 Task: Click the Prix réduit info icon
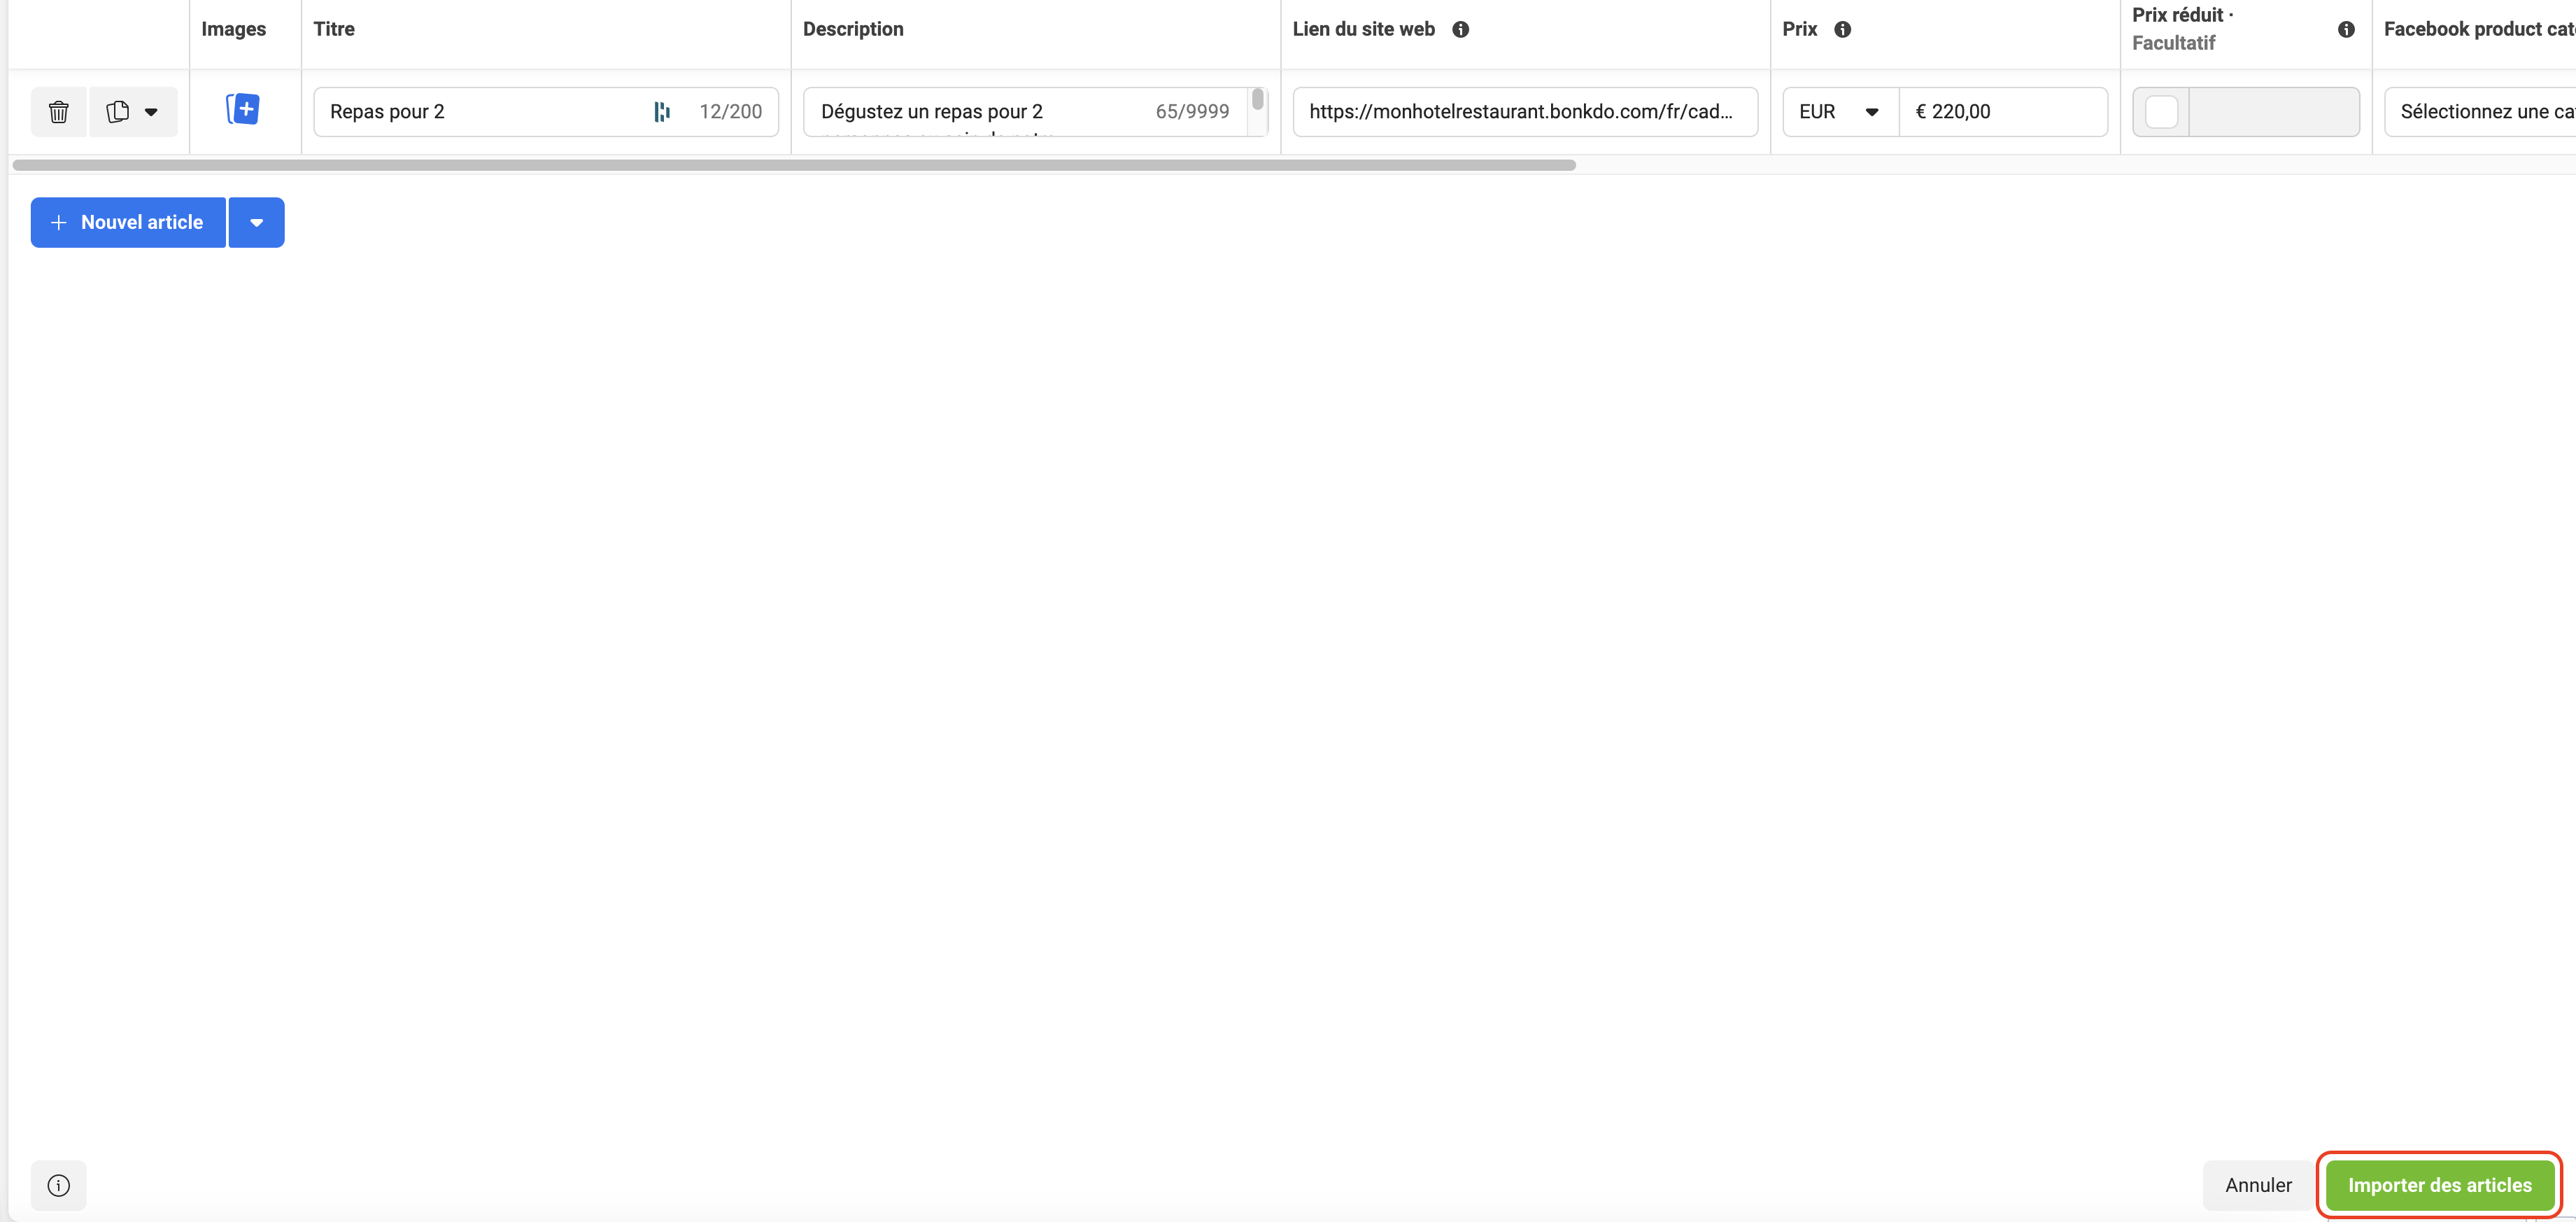click(x=2345, y=29)
